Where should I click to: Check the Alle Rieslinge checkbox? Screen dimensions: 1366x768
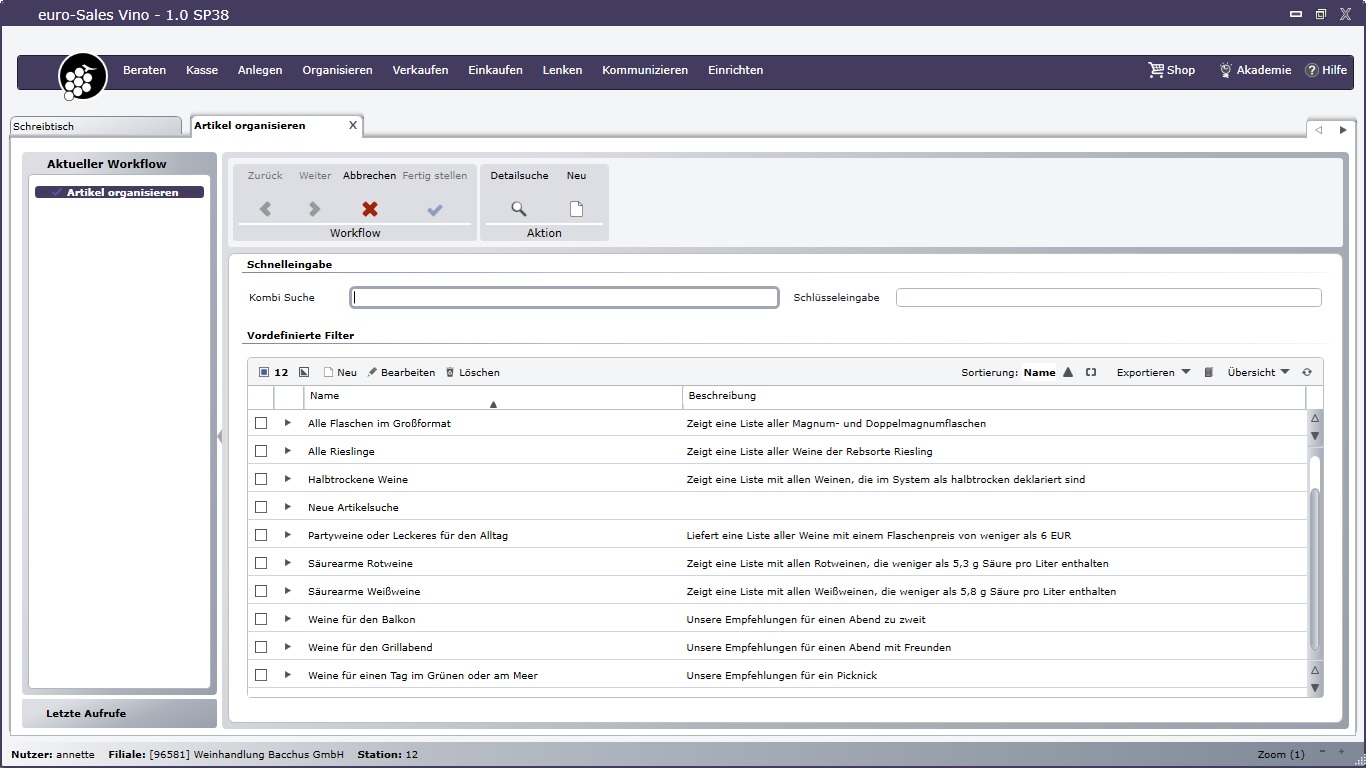tap(261, 451)
